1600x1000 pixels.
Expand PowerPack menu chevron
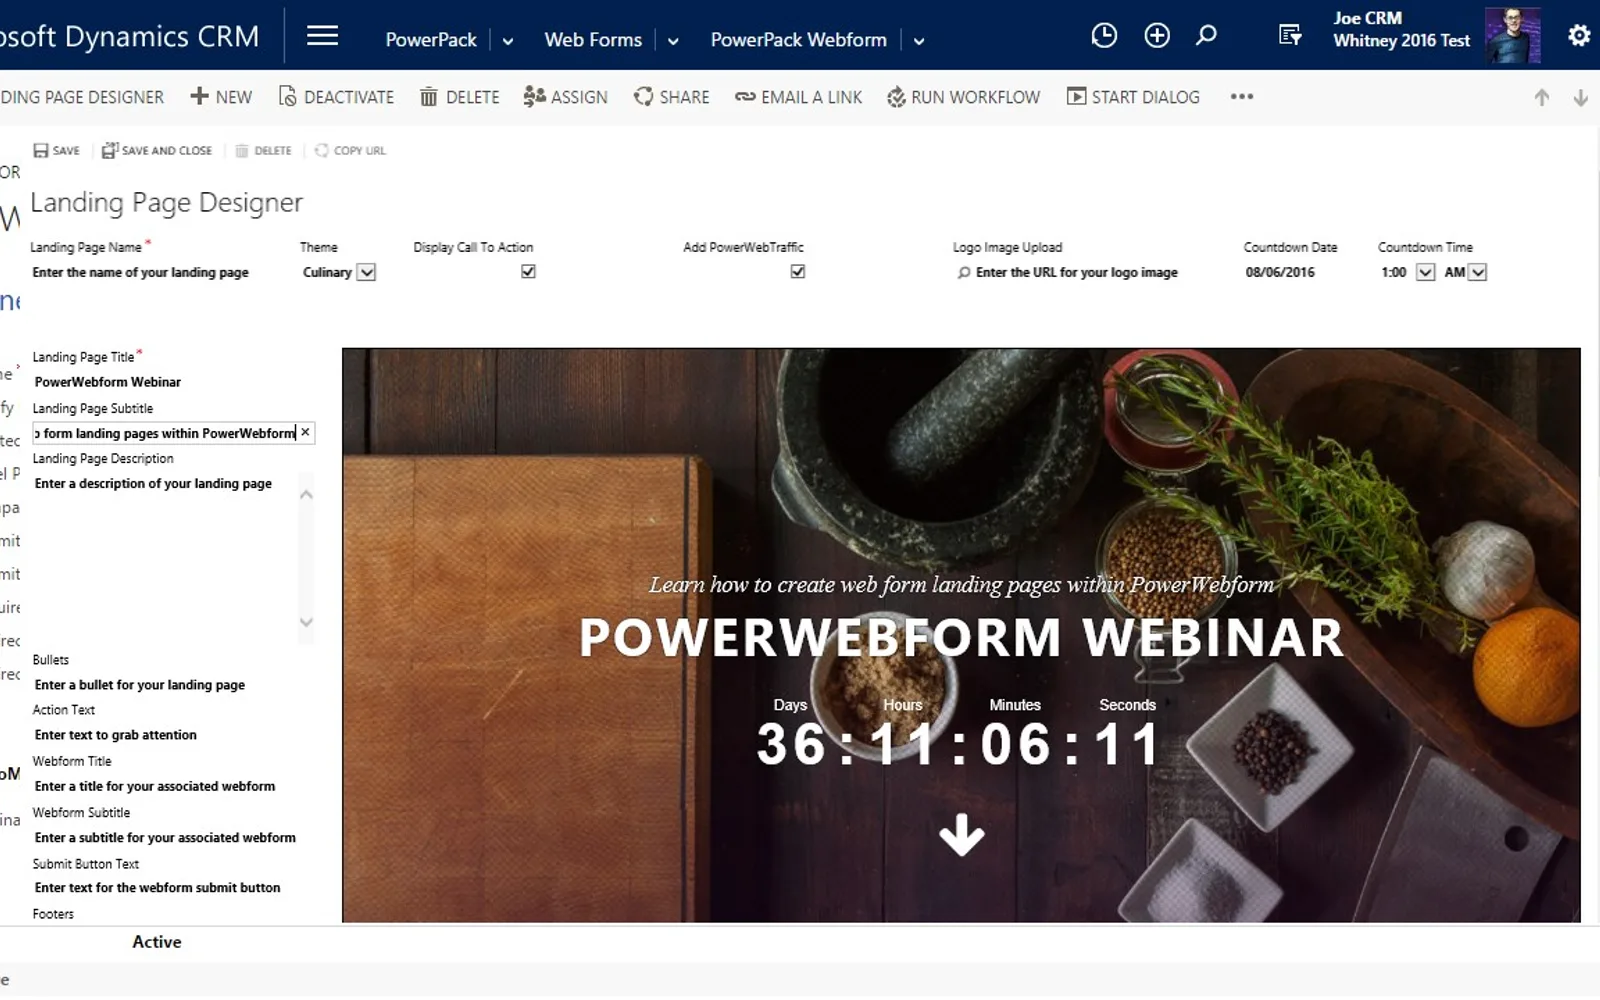pos(508,41)
